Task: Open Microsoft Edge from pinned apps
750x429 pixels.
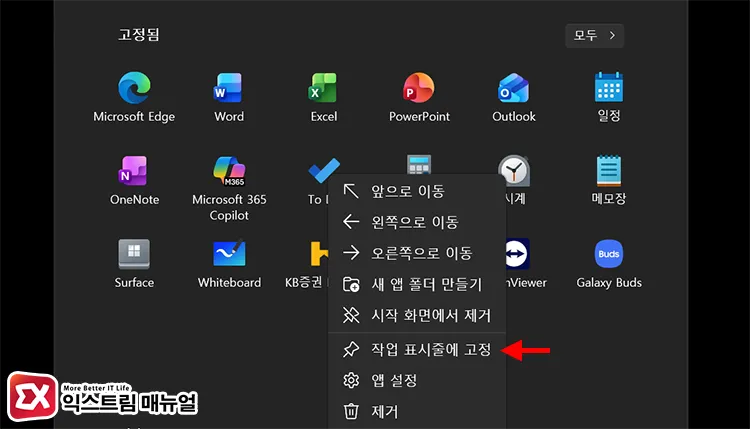Action: (x=134, y=88)
